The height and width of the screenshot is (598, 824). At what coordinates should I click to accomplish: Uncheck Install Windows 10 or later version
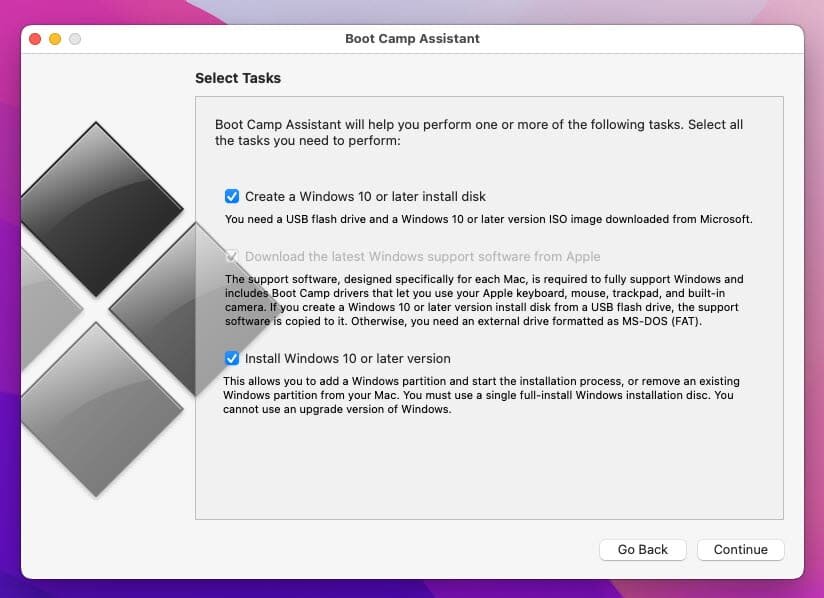tap(232, 358)
